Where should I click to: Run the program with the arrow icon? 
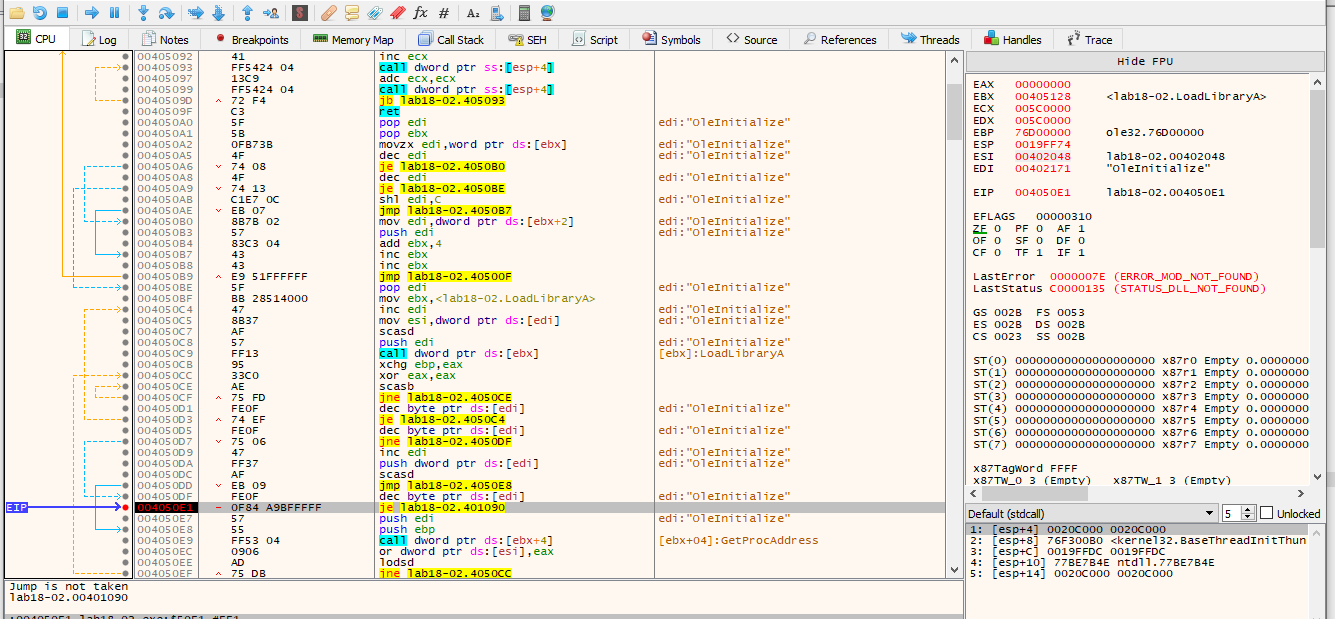tap(92, 13)
